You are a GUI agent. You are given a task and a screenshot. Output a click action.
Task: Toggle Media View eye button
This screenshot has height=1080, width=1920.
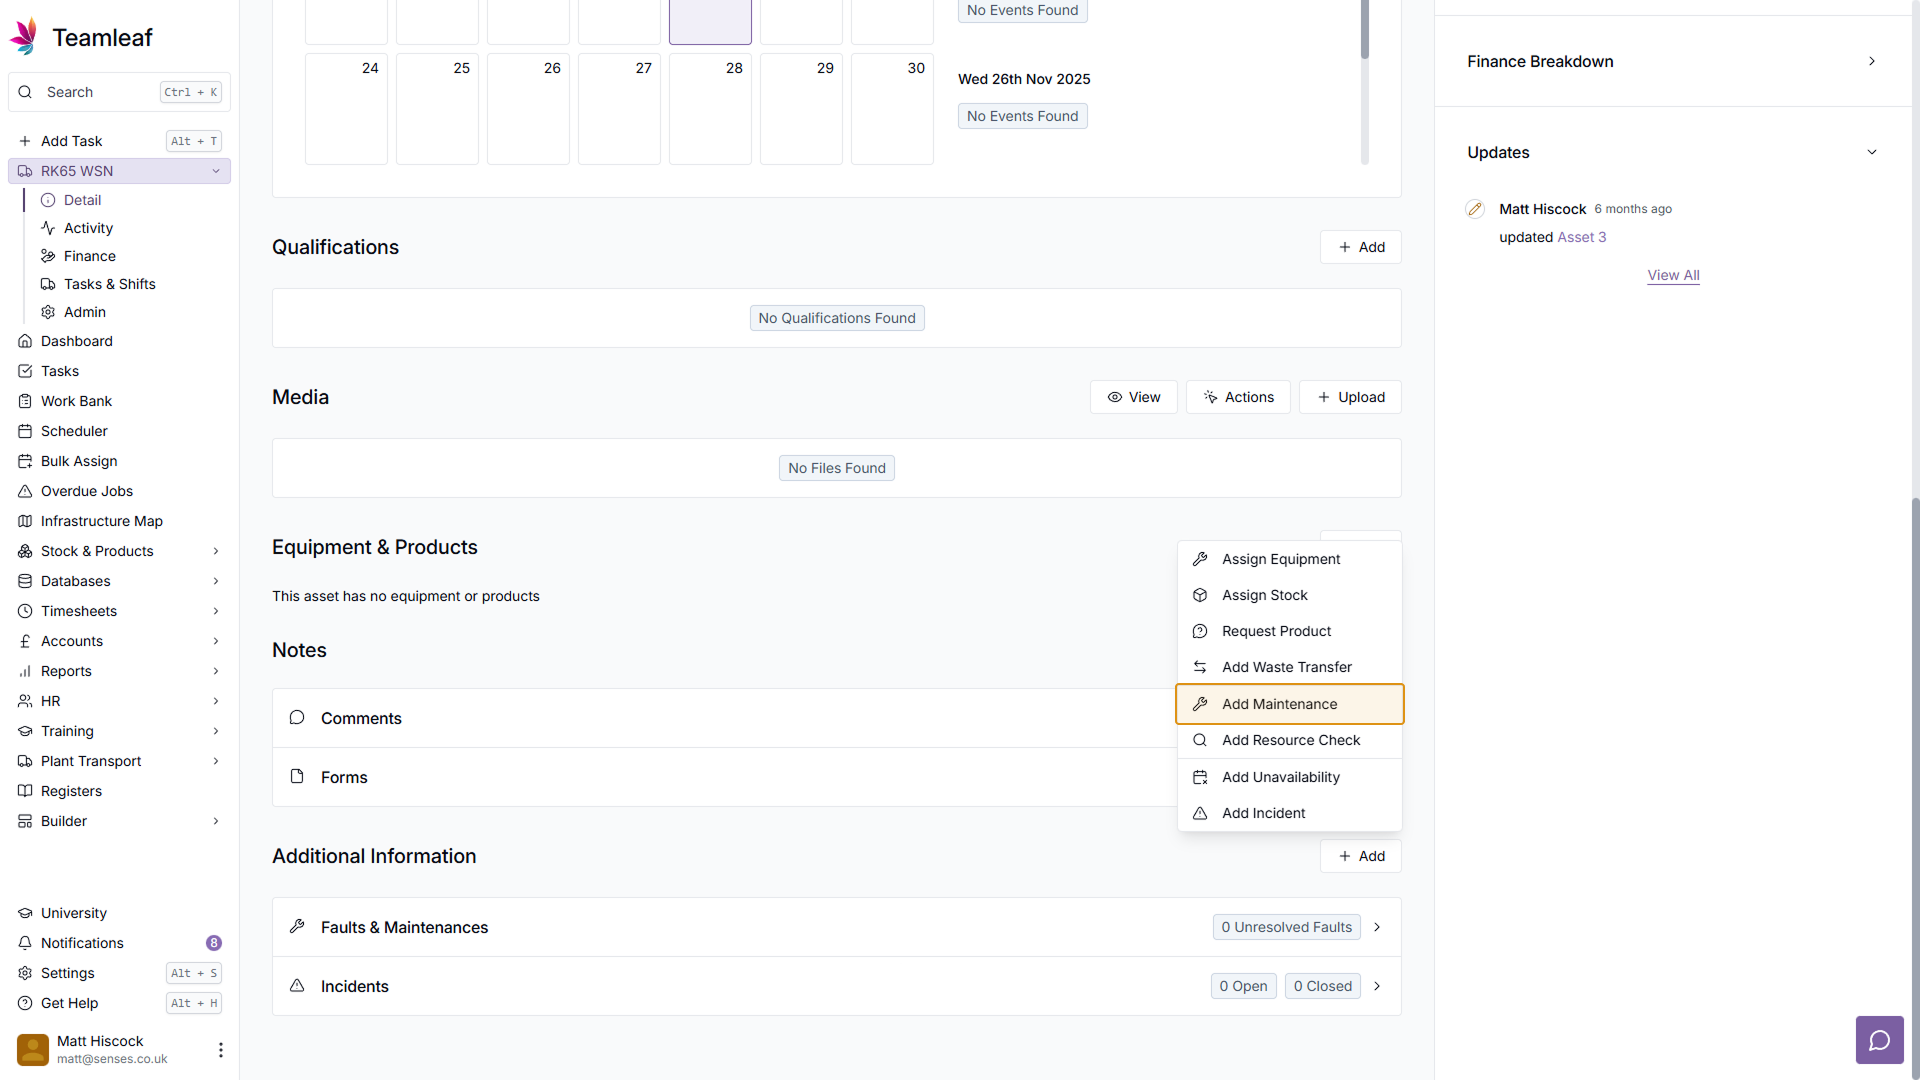click(x=1133, y=397)
